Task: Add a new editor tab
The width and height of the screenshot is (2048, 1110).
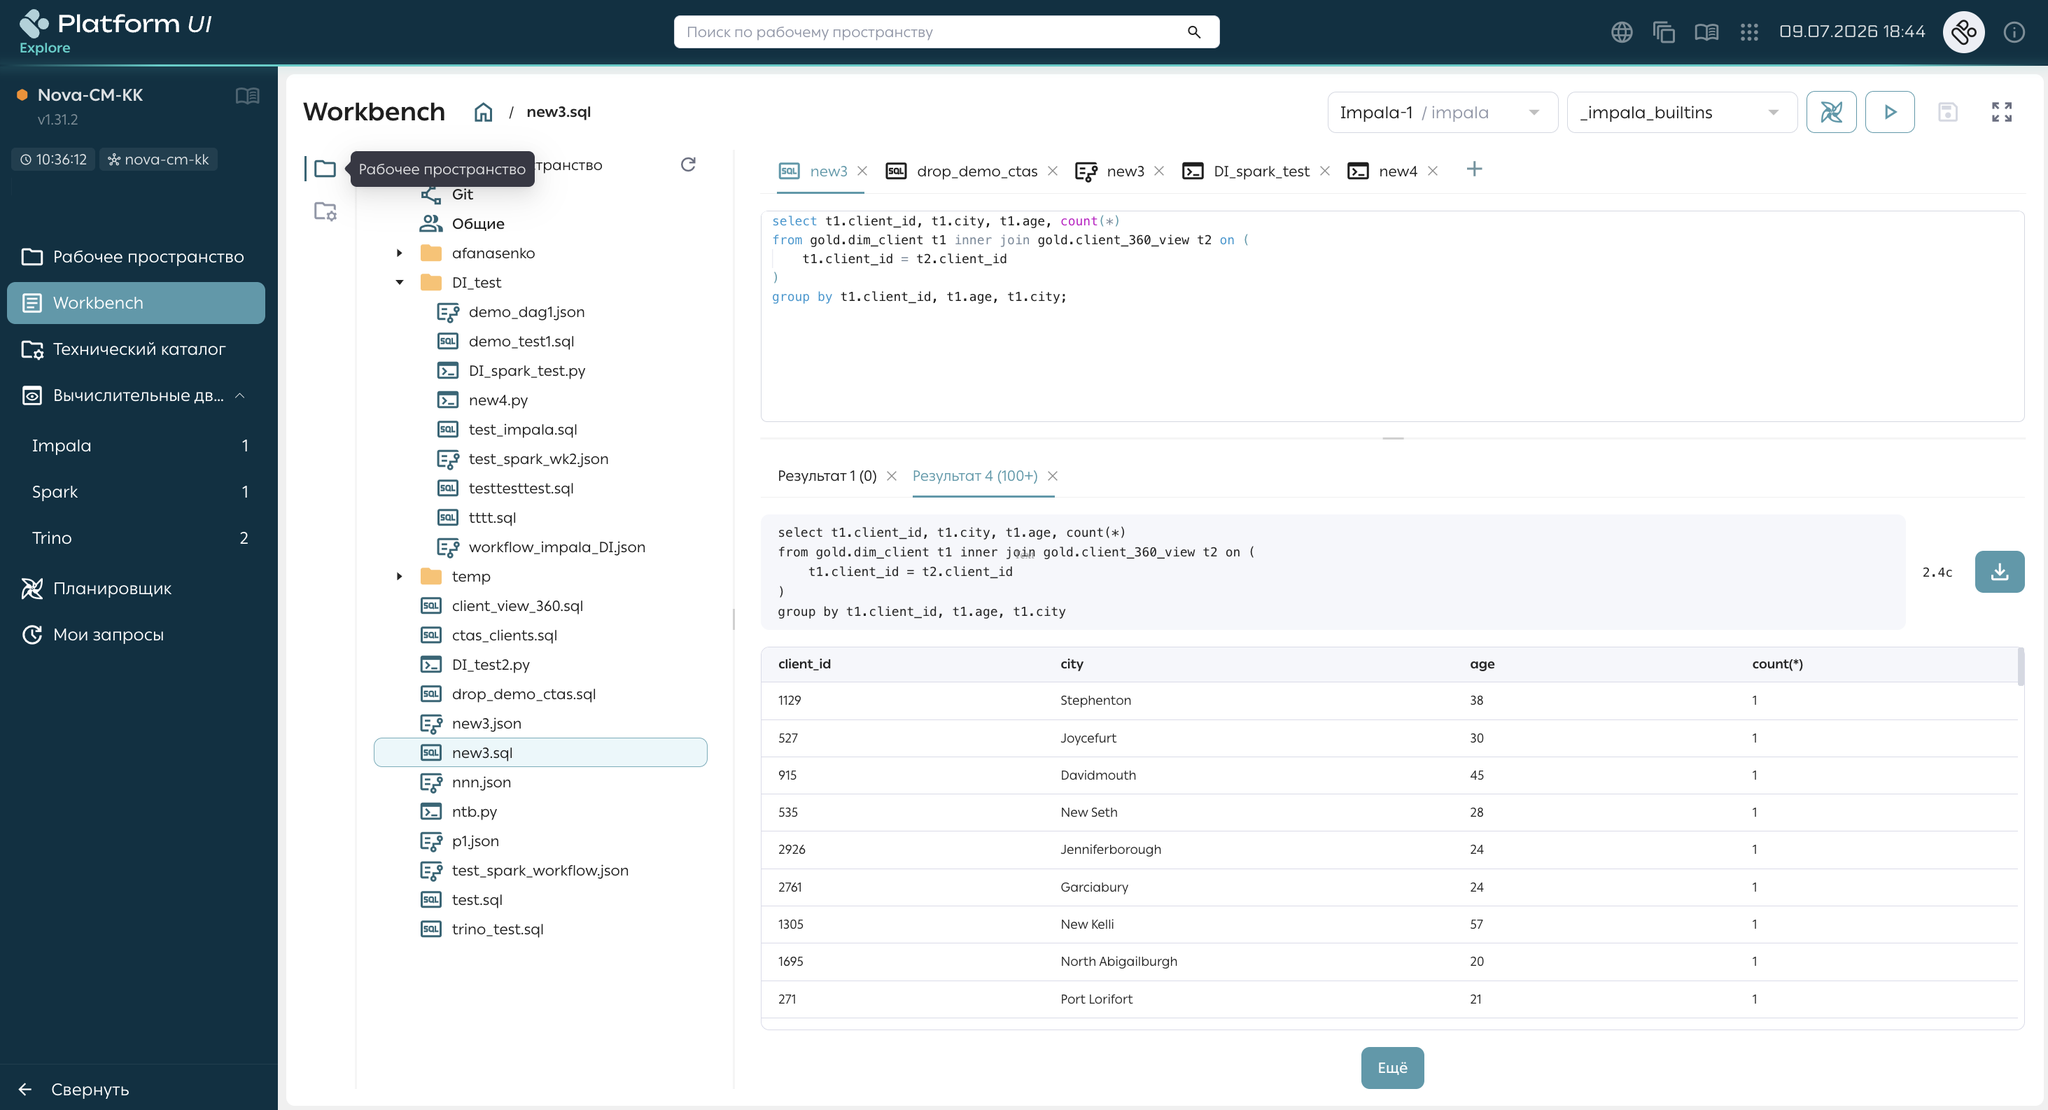Action: click(1474, 170)
